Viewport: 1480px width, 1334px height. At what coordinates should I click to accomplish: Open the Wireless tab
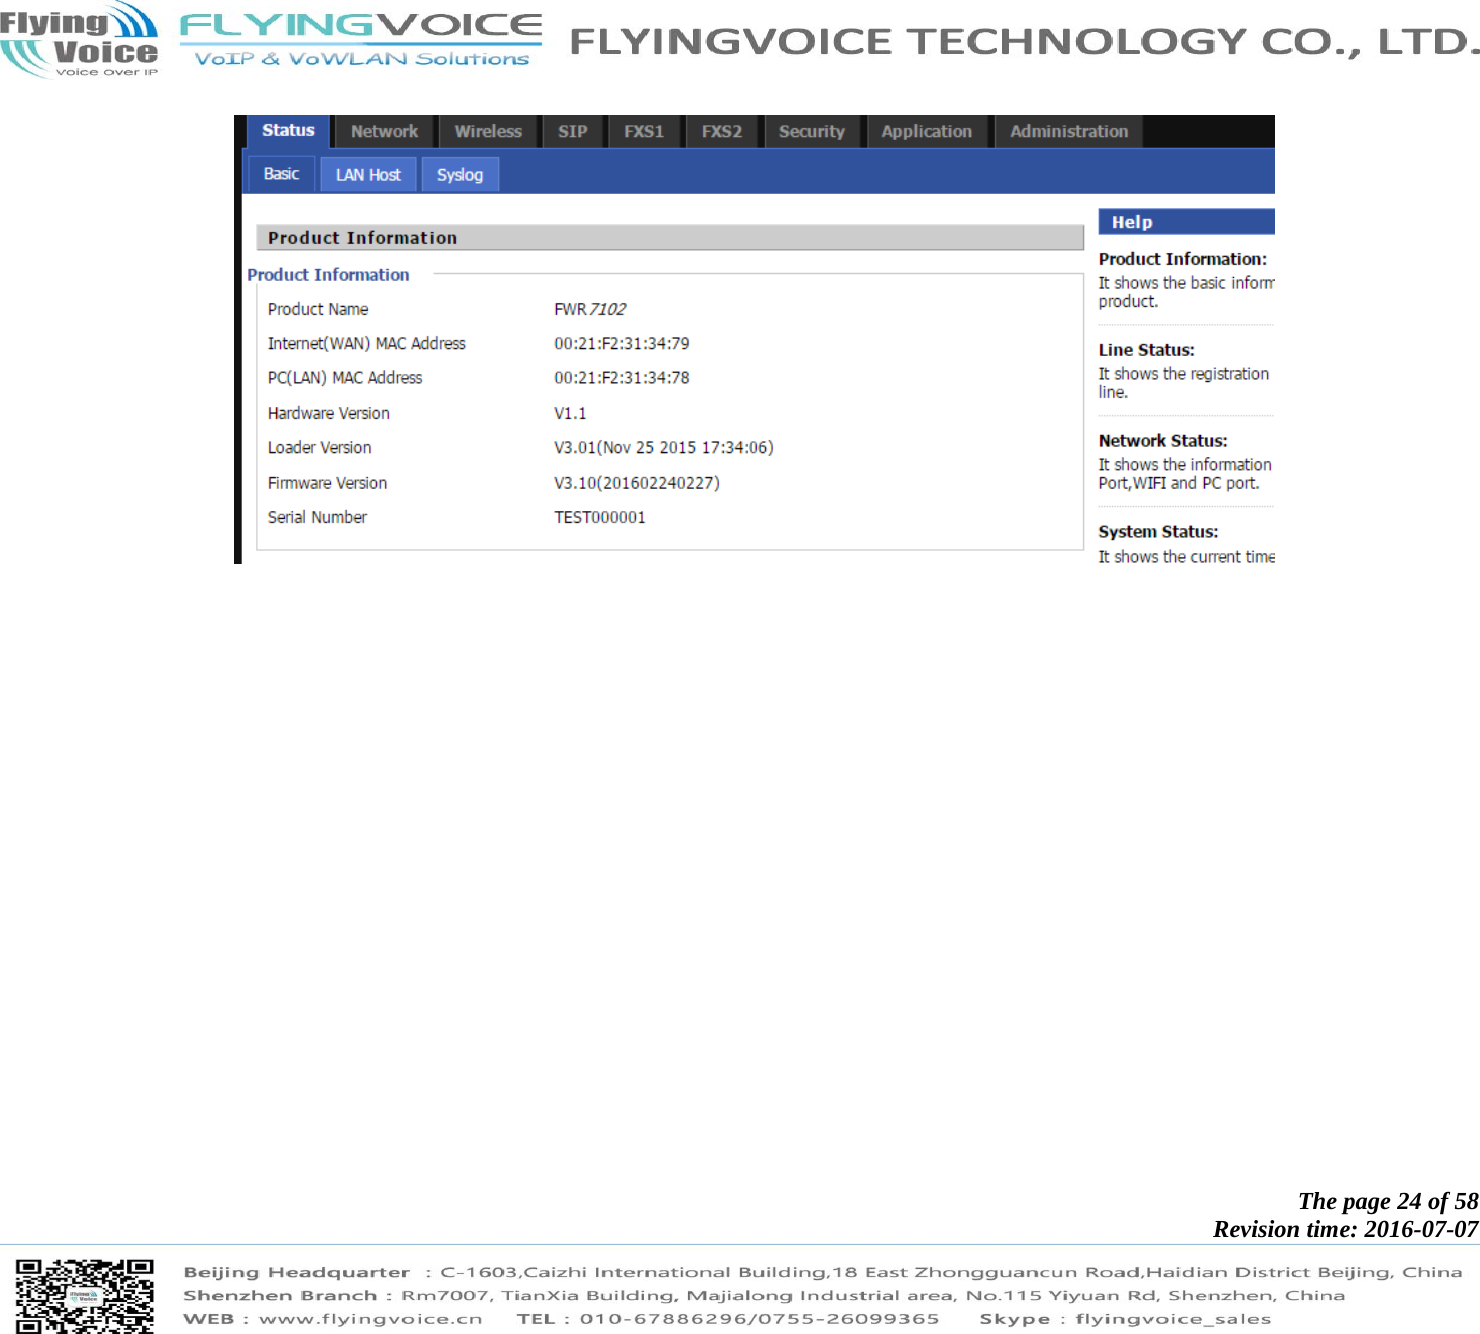tap(488, 132)
